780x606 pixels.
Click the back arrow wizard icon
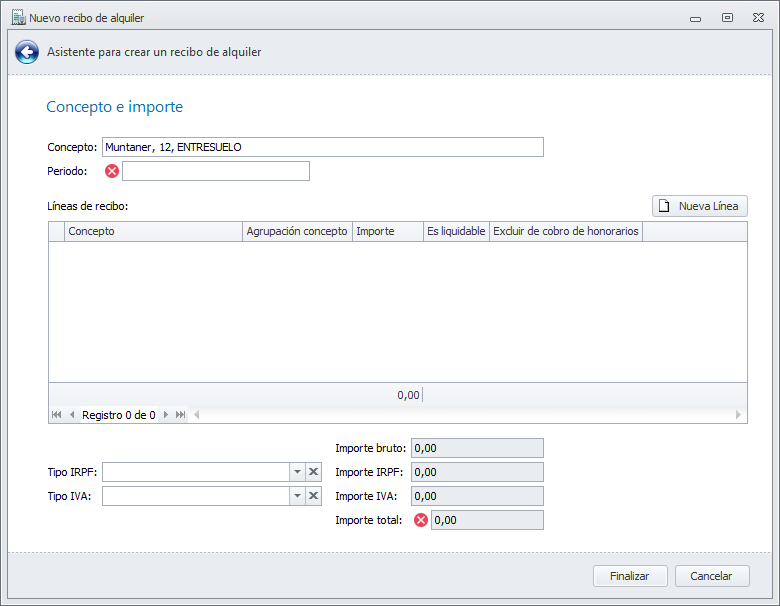[x=27, y=52]
